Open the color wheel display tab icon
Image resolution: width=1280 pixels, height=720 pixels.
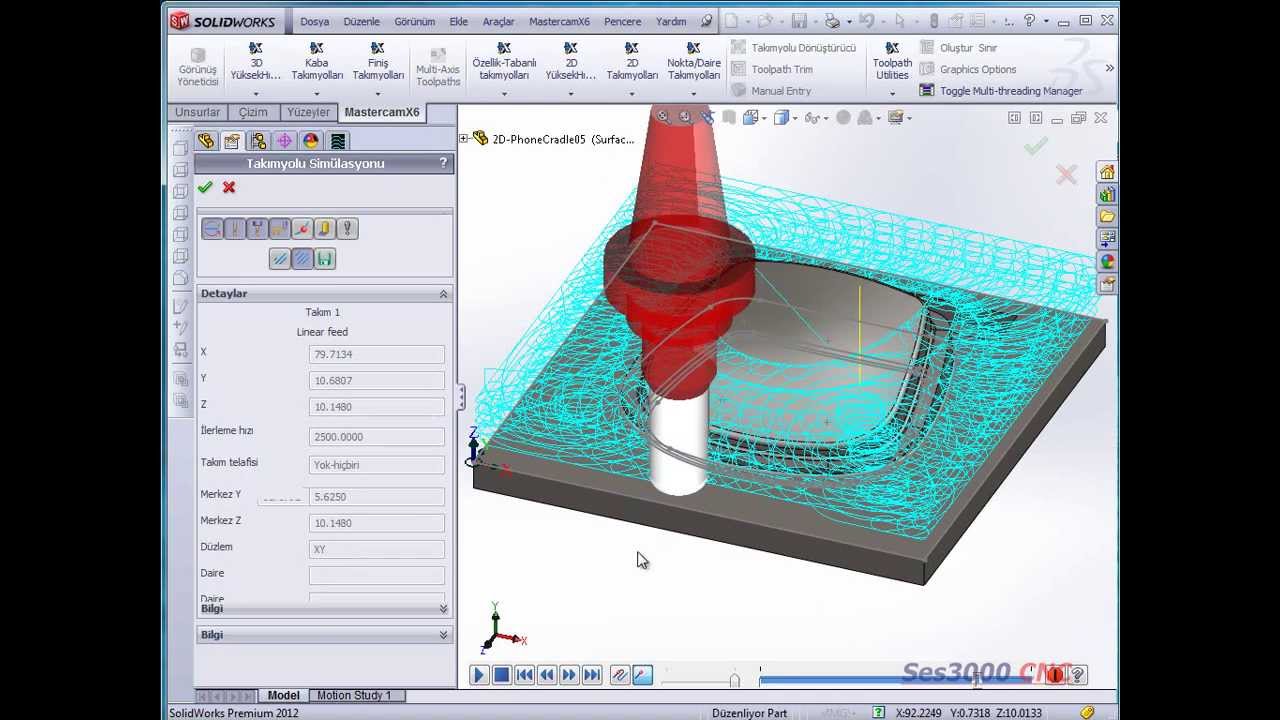tap(310, 141)
